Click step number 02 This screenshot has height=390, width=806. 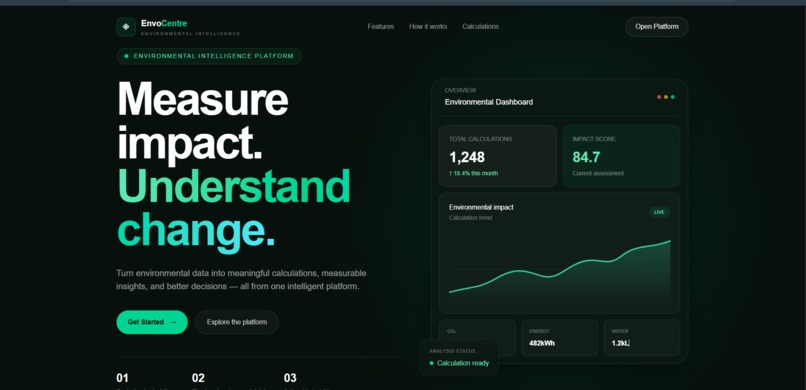coord(198,378)
